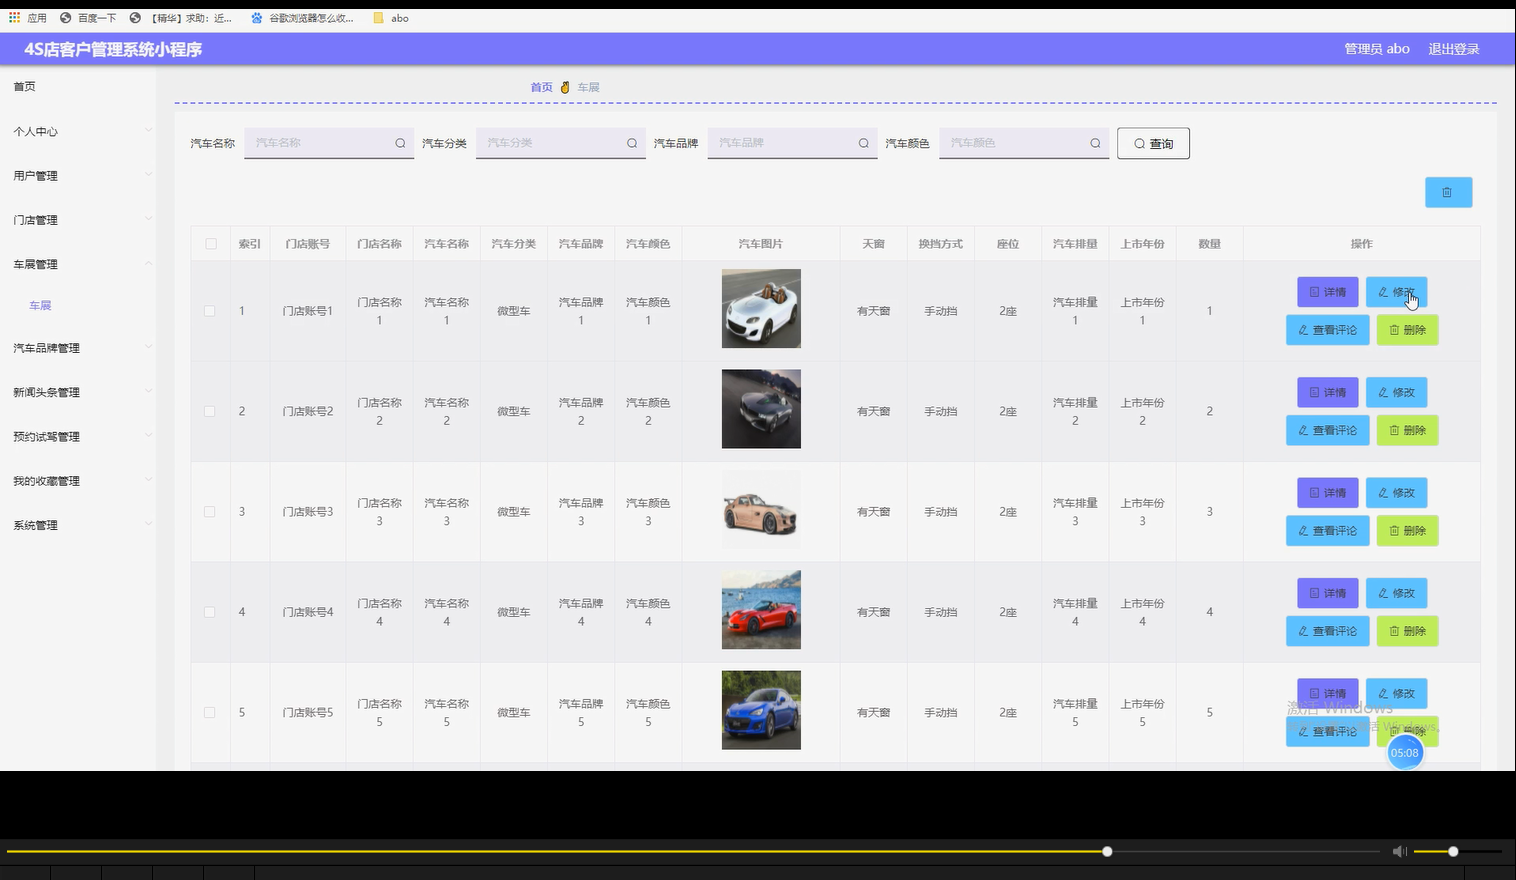Click 删除 for row 3
Screen dimensions: 1516x880
pyautogui.click(x=1407, y=531)
